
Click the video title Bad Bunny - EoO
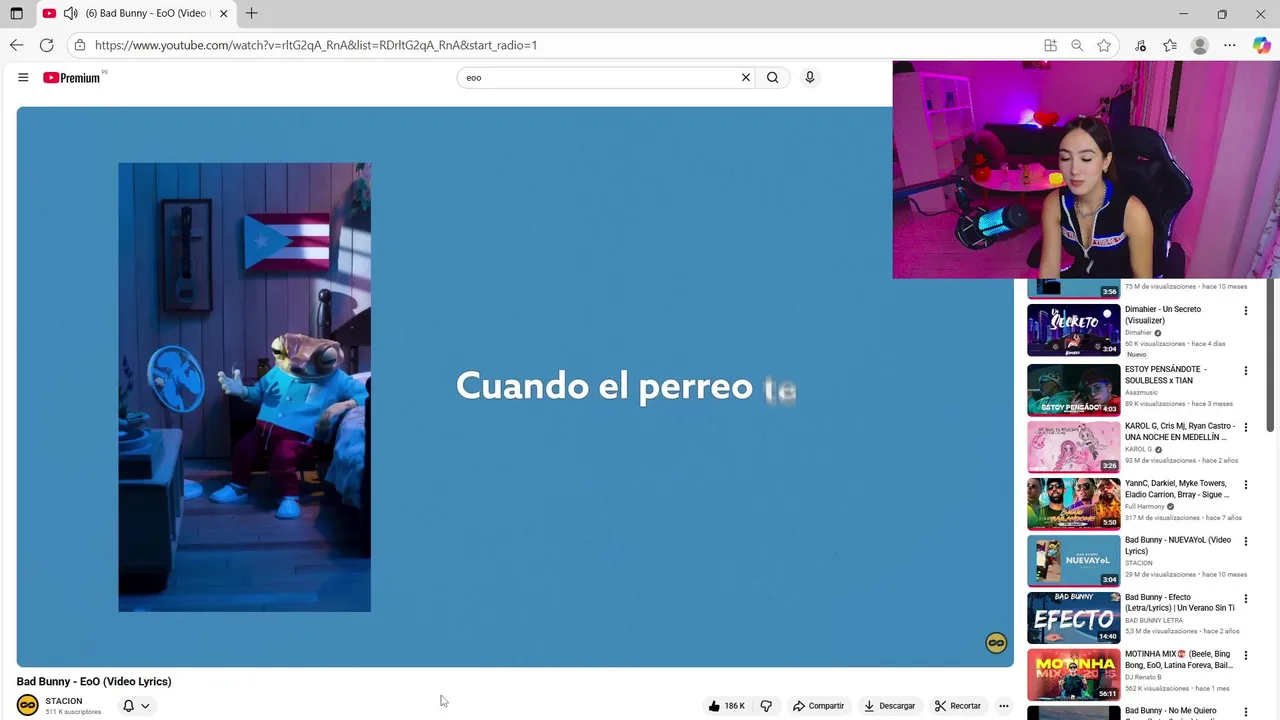click(x=94, y=682)
